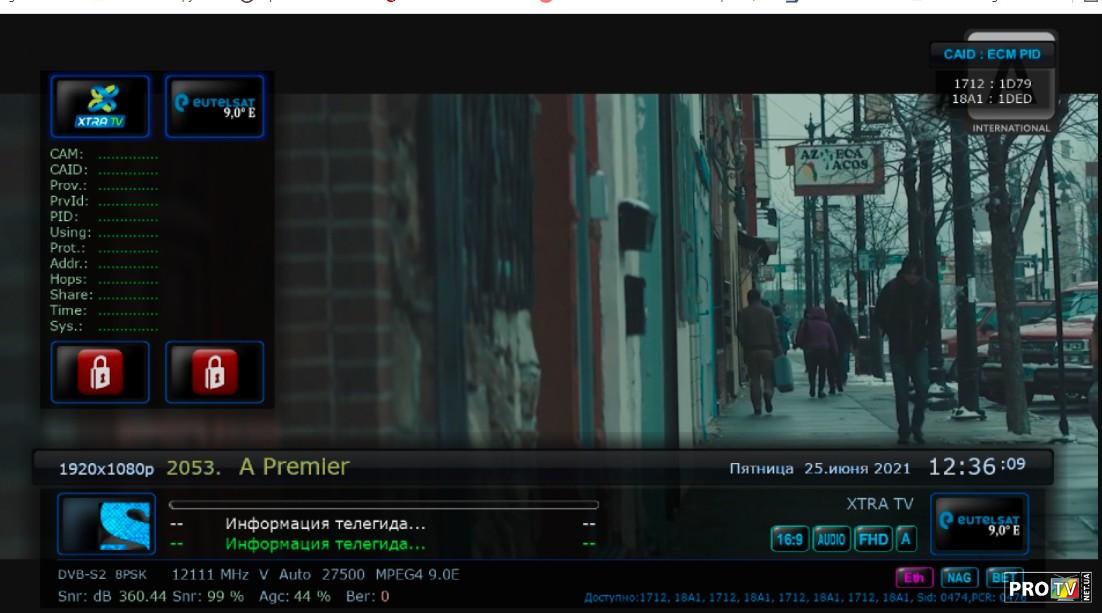The width and height of the screenshot is (1102, 613).
Task: Click the AUDIO indicator badge
Action: click(x=832, y=539)
